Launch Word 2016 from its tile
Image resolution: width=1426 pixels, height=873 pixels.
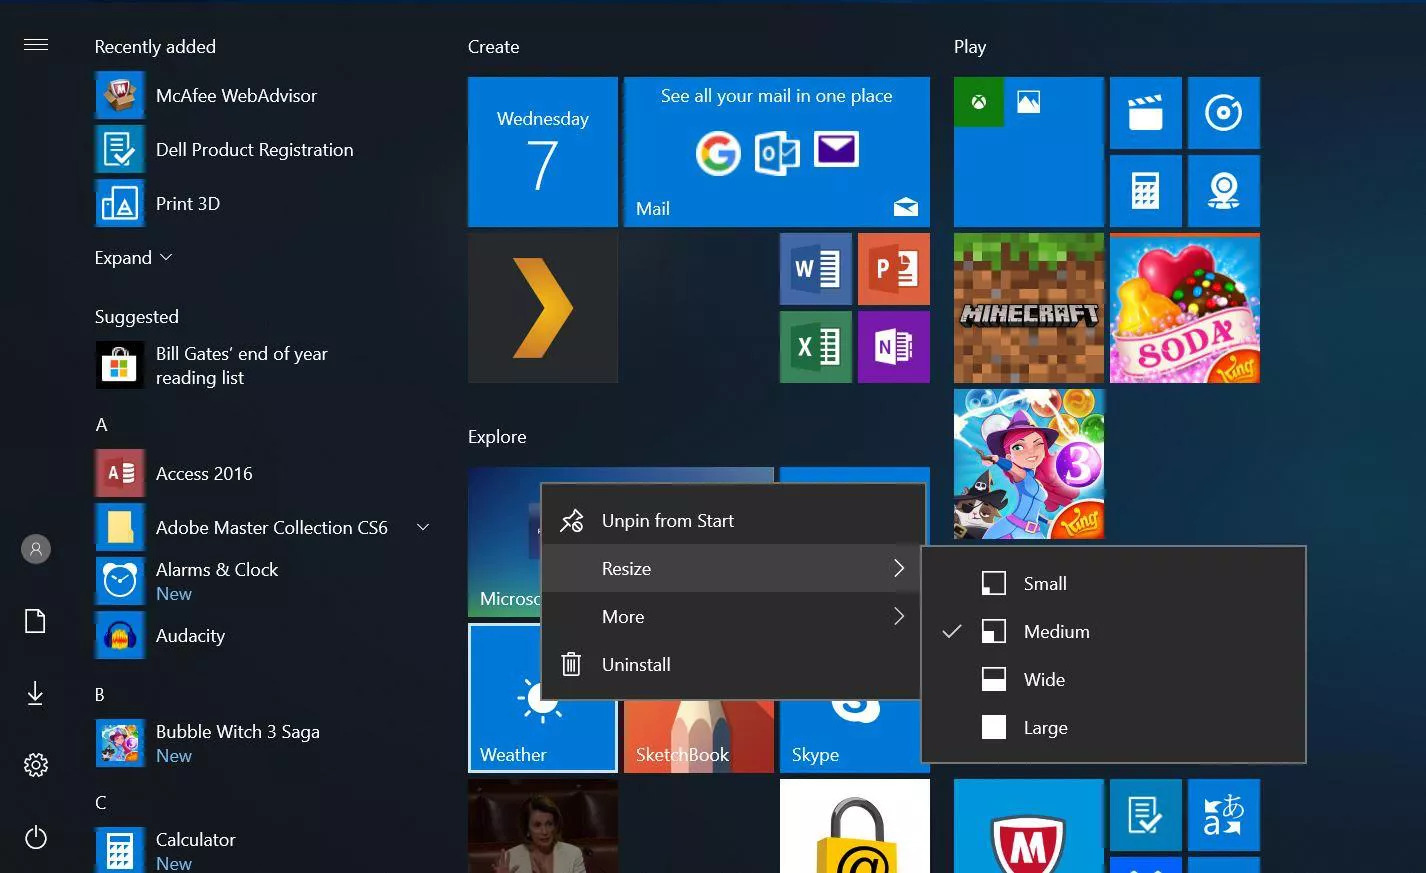pyautogui.click(x=815, y=268)
